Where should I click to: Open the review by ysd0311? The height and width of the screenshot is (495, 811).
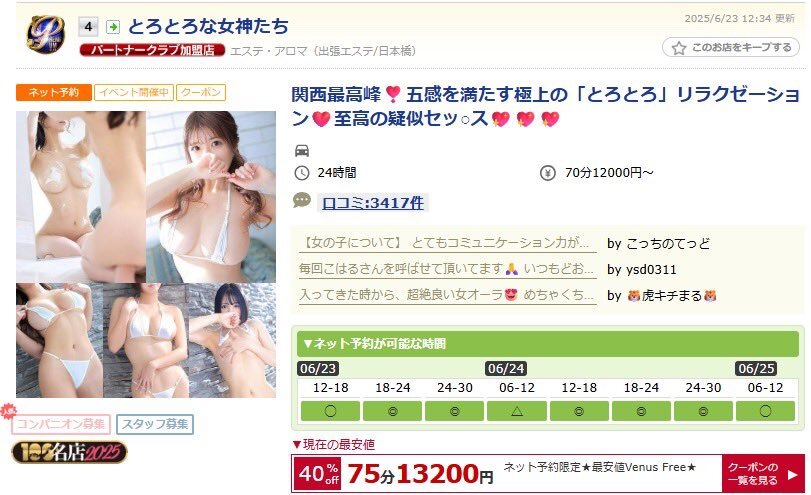[447, 269]
